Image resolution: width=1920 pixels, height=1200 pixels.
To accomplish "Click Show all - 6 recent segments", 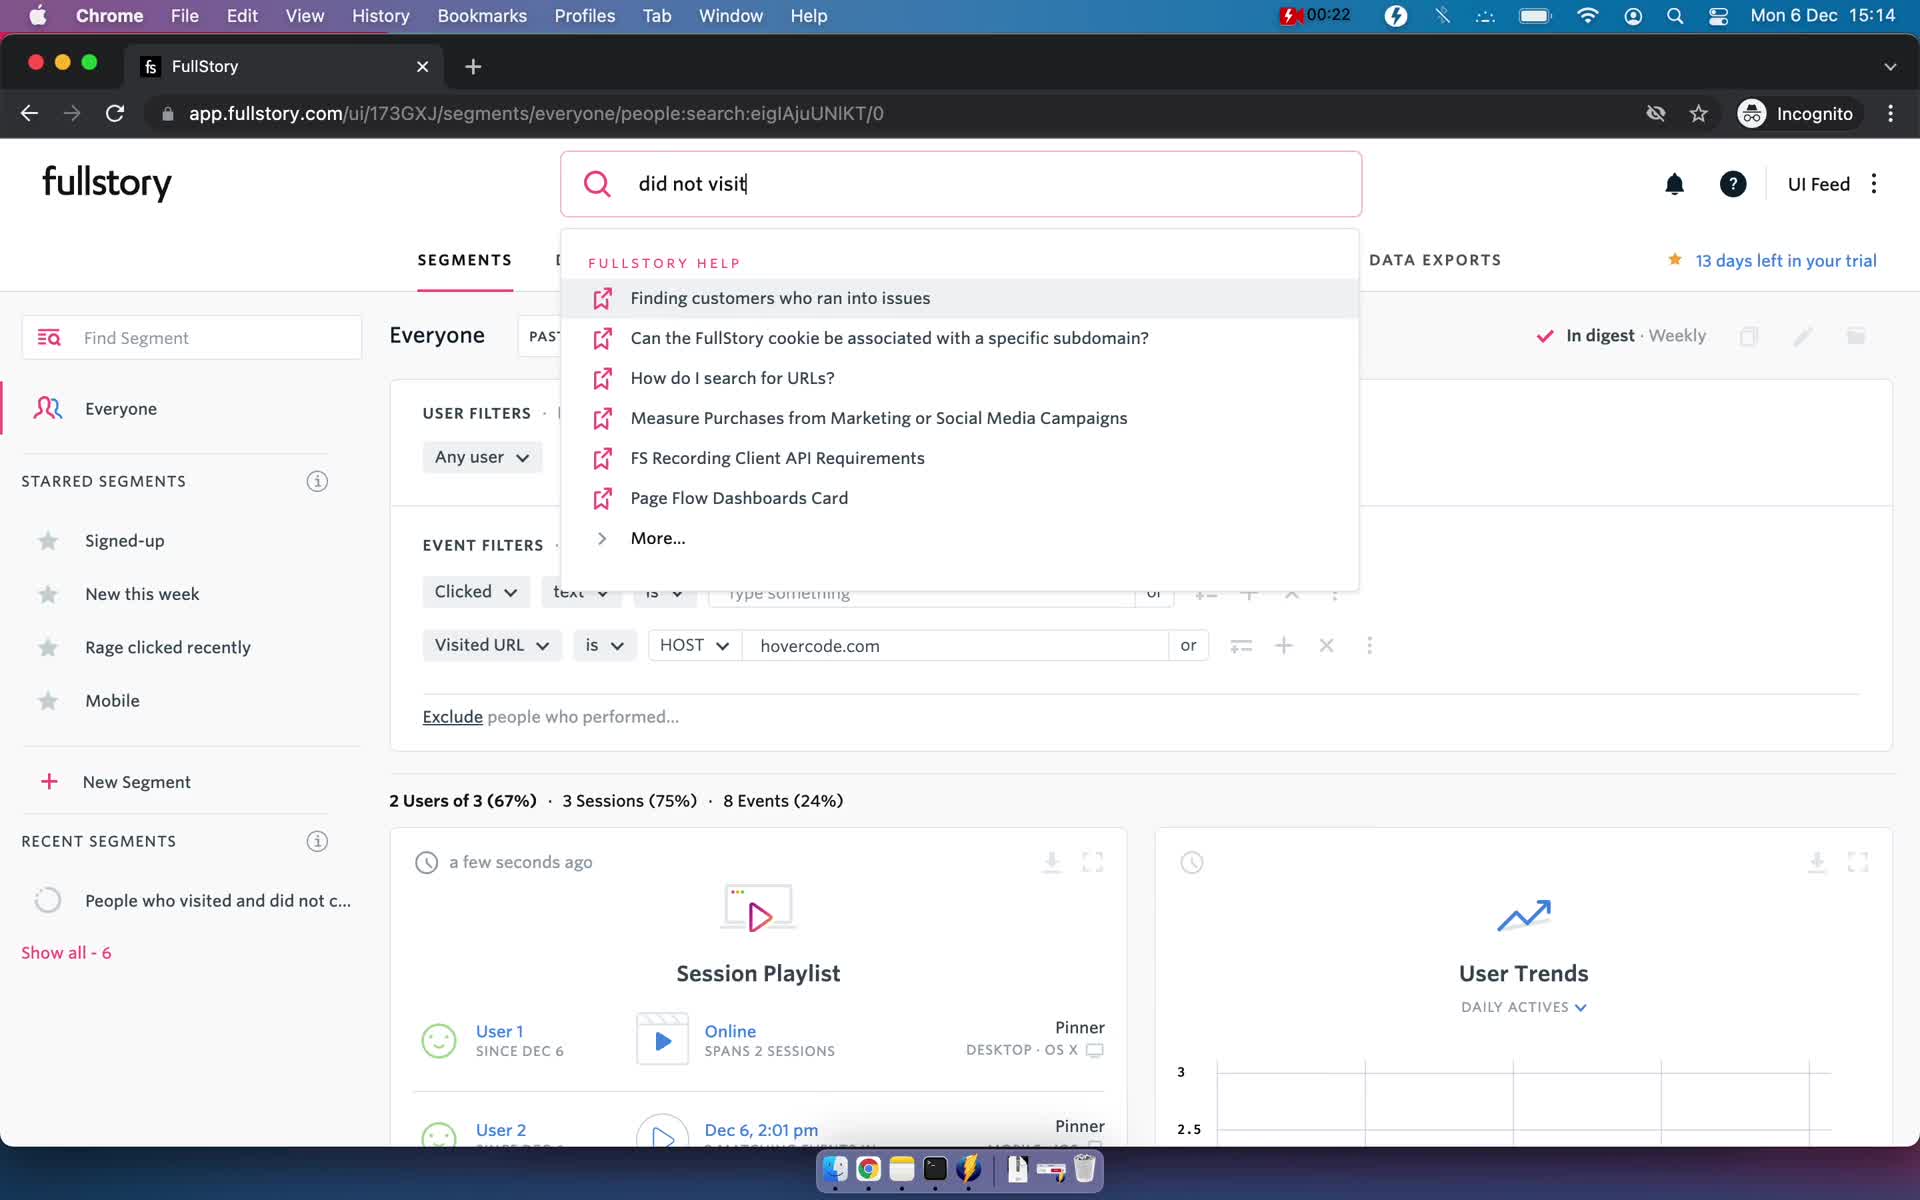I will [x=66, y=953].
